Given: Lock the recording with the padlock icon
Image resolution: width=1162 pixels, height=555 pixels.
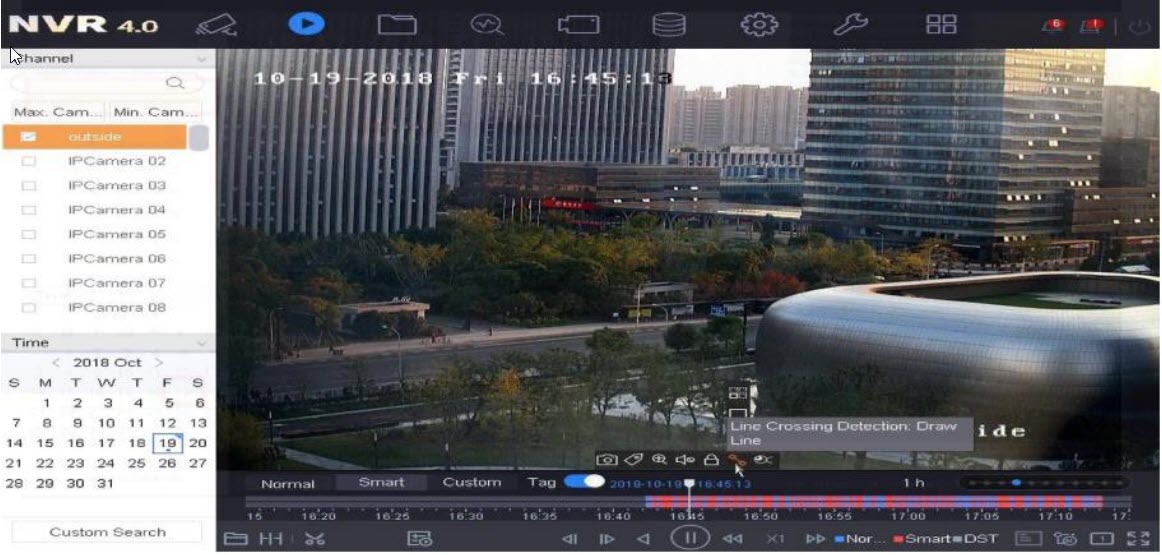Looking at the screenshot, I should click(711, 459).
